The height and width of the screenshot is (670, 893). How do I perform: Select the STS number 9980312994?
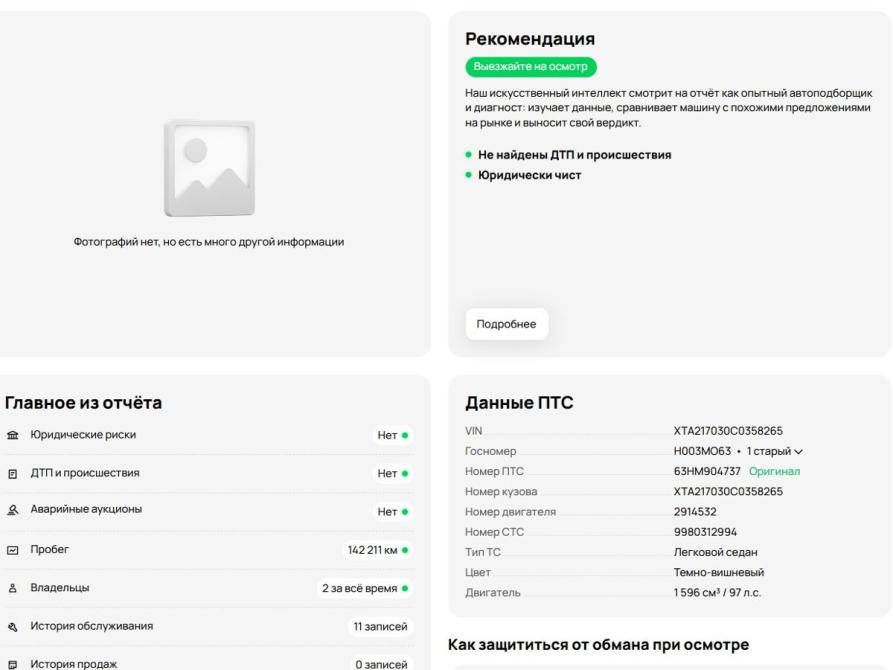(705, 532)
